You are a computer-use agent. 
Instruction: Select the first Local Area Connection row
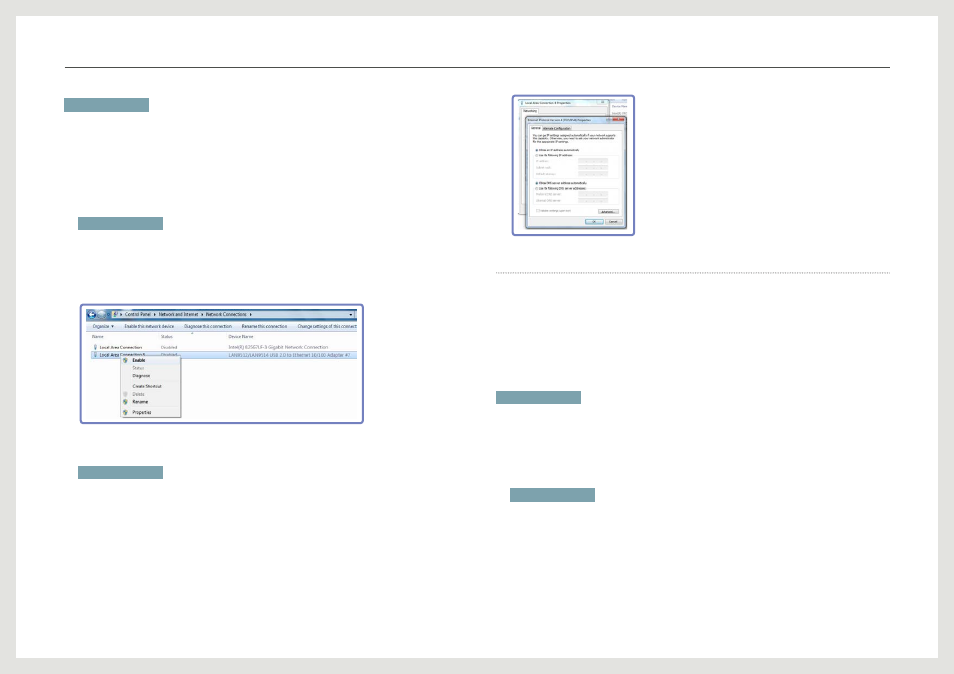pos(224,347)
